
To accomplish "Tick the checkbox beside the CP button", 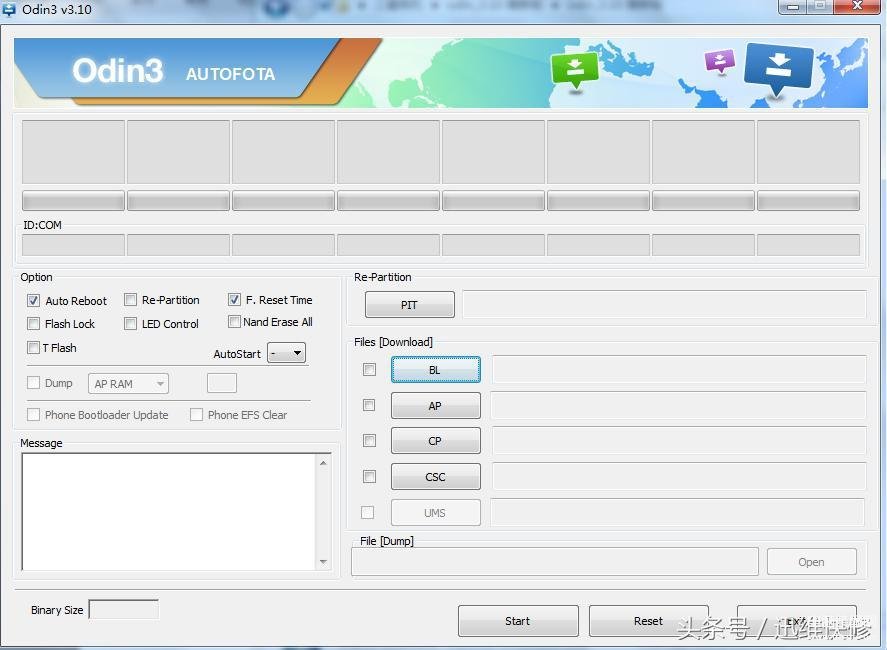I will [369, 440].
